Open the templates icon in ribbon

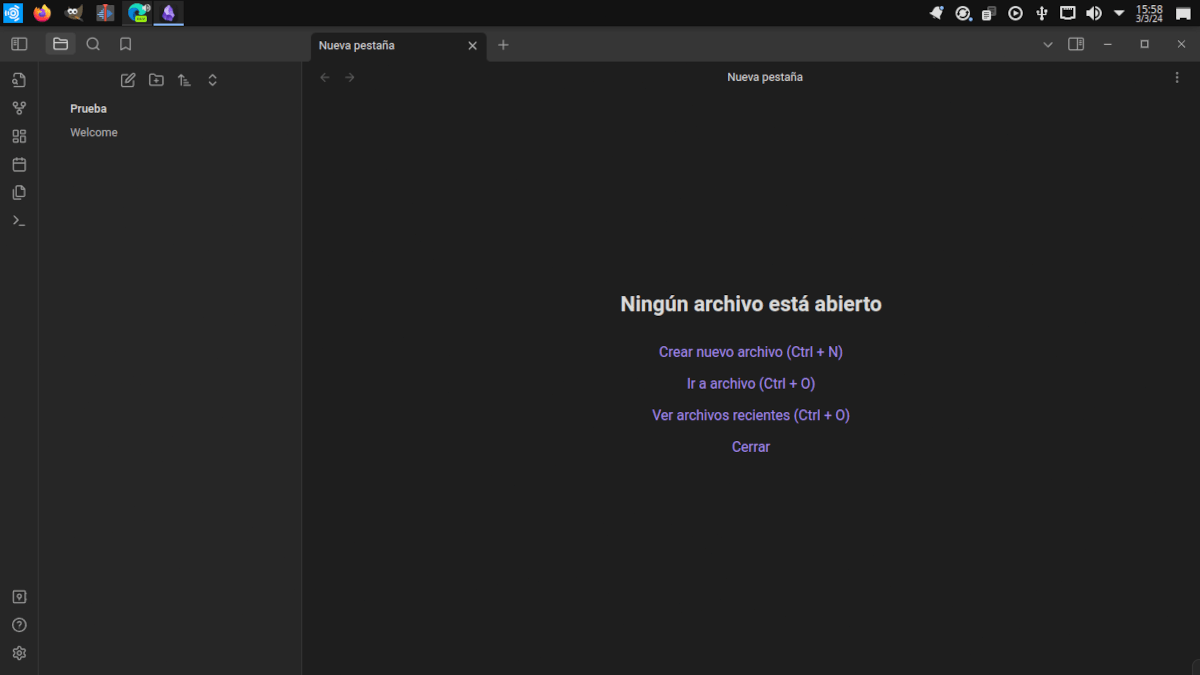(x=19, y=192)
